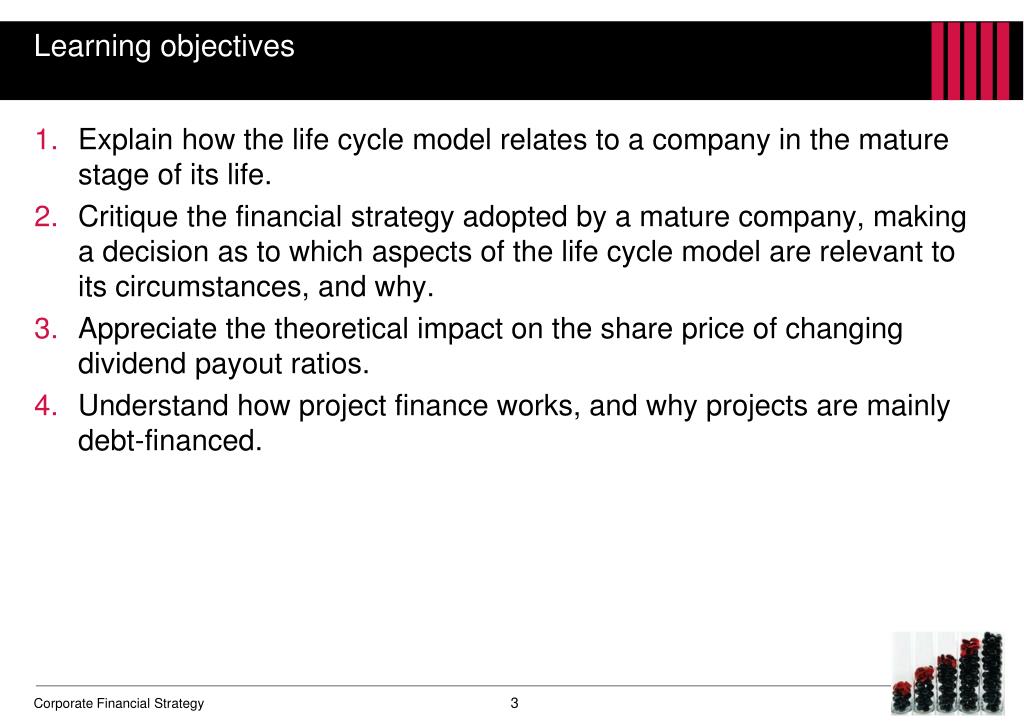Select the "Learning objectives" slide title

[164, 46]
